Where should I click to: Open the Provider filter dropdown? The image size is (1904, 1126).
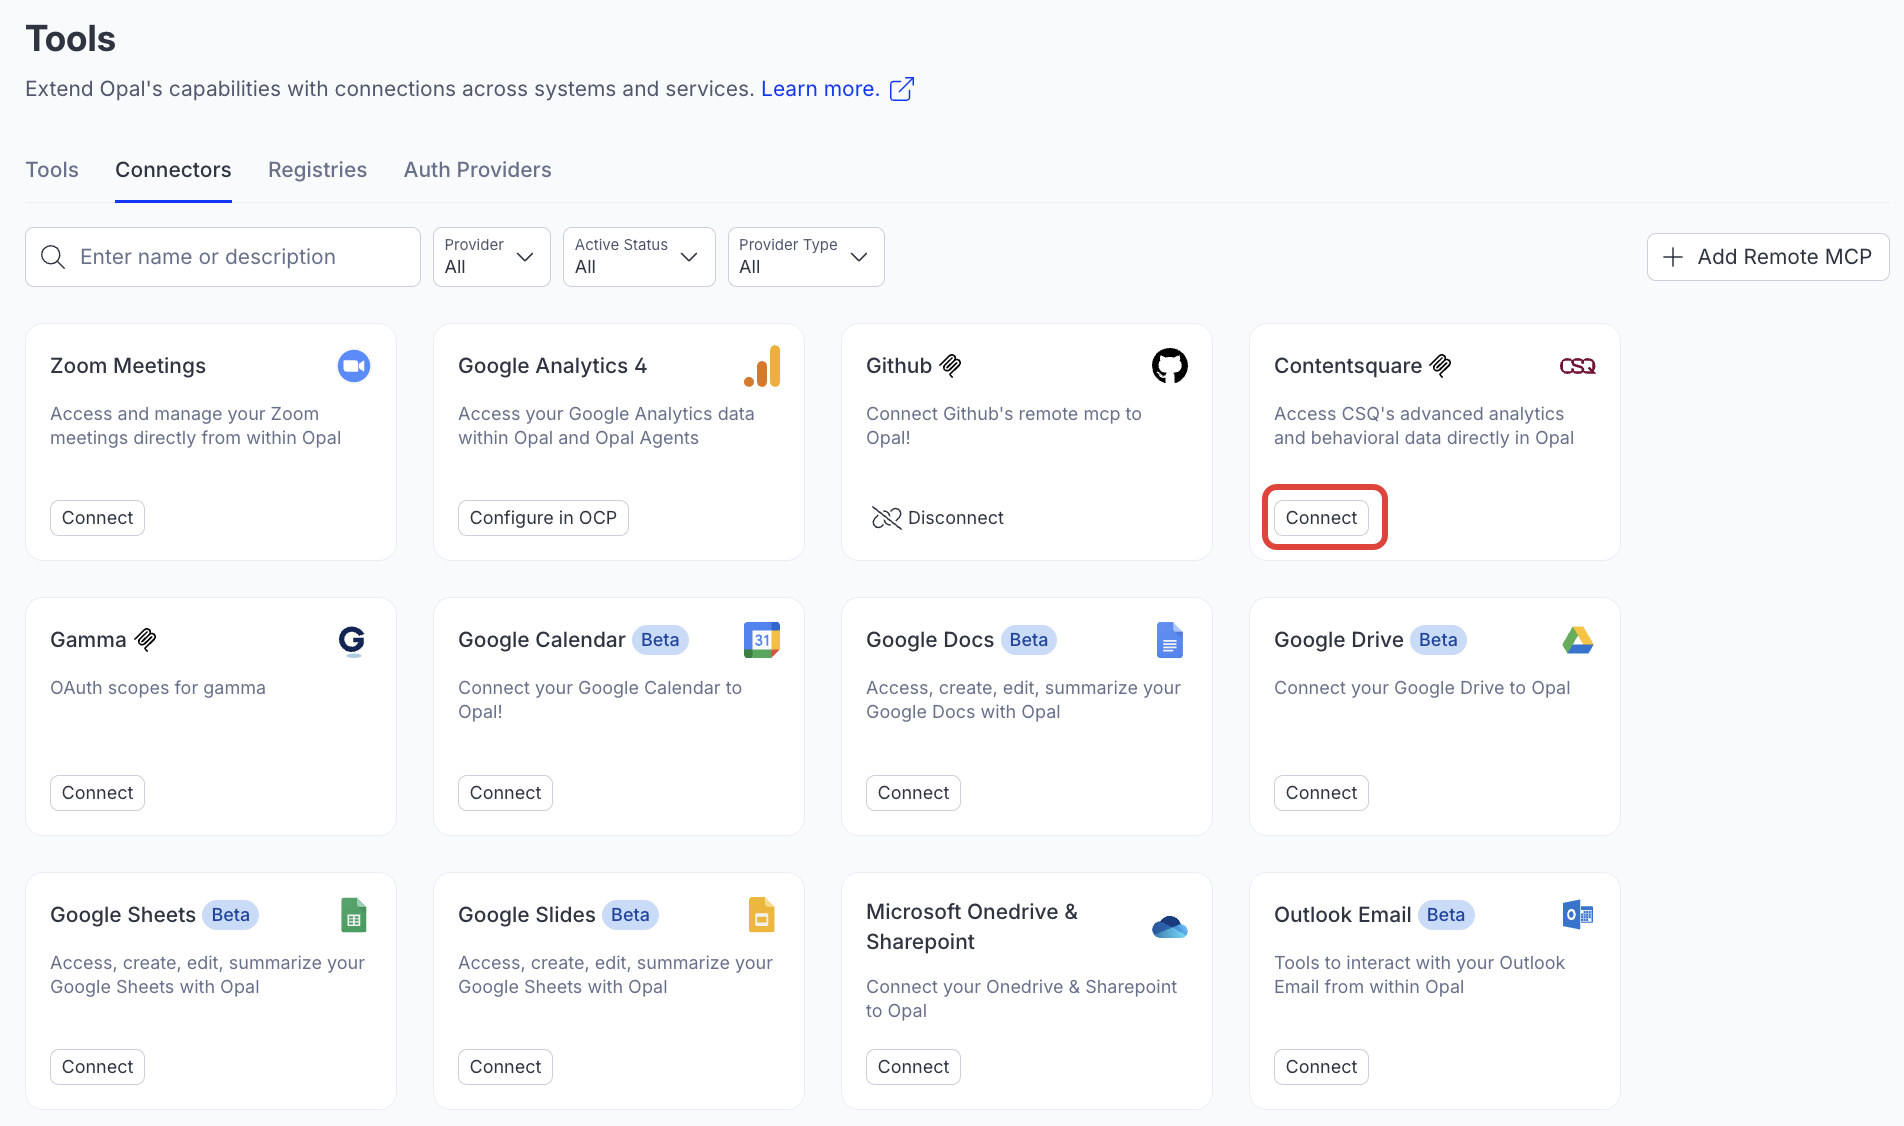[x=492, y=257]
